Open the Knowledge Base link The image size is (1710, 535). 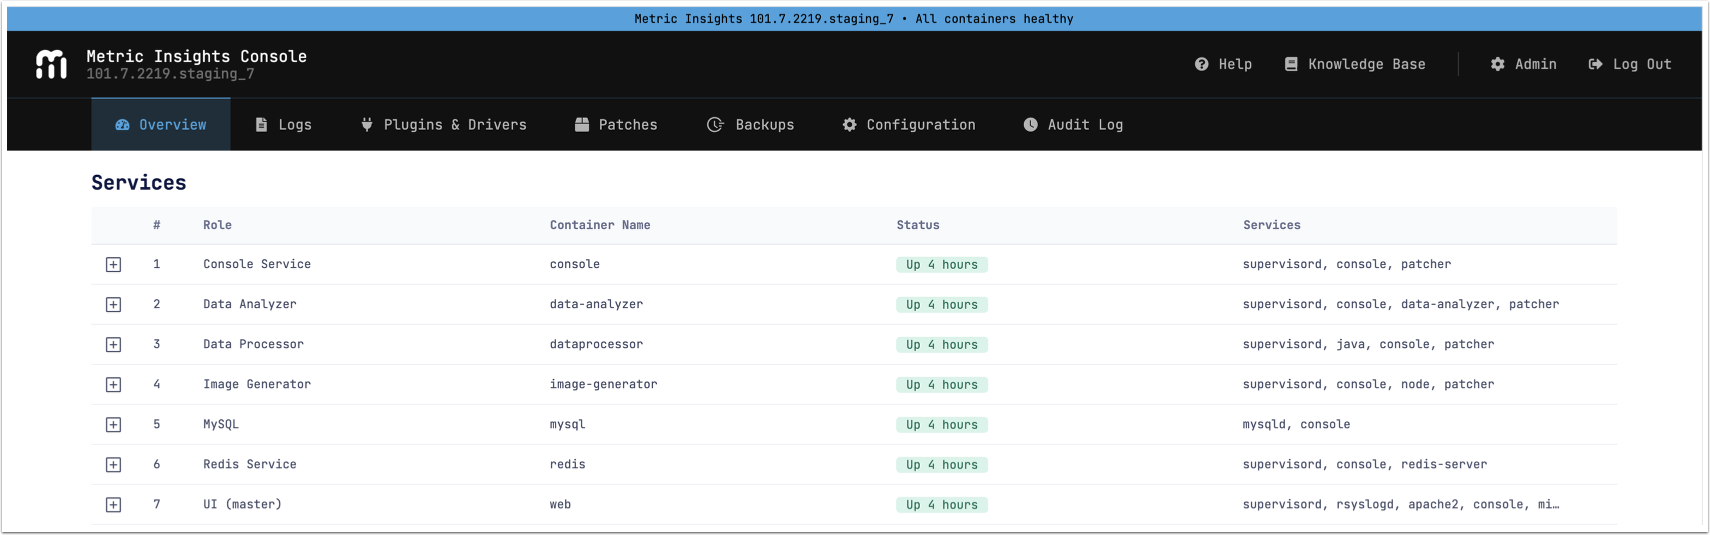[x=1355, y=64]
